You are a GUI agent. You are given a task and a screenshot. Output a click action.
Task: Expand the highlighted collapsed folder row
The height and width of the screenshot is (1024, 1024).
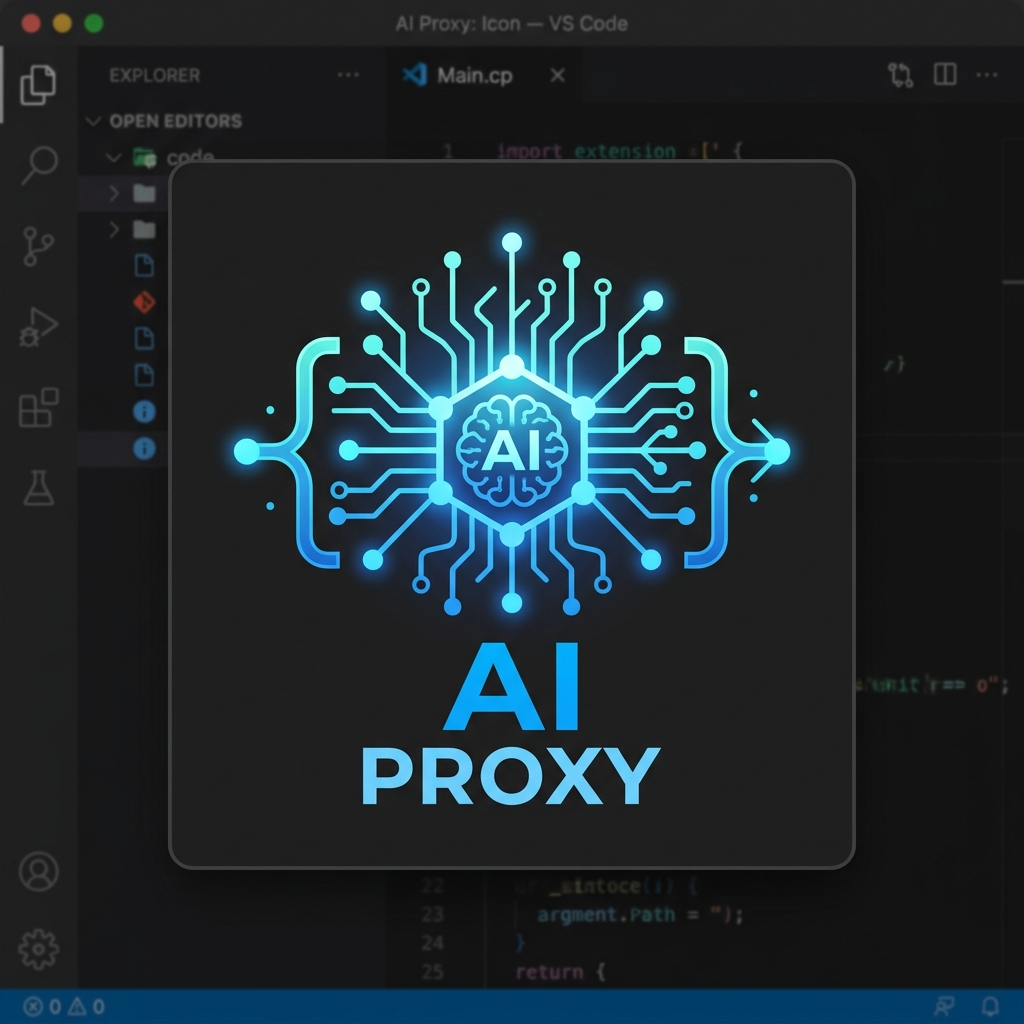(x=124, y=193)
